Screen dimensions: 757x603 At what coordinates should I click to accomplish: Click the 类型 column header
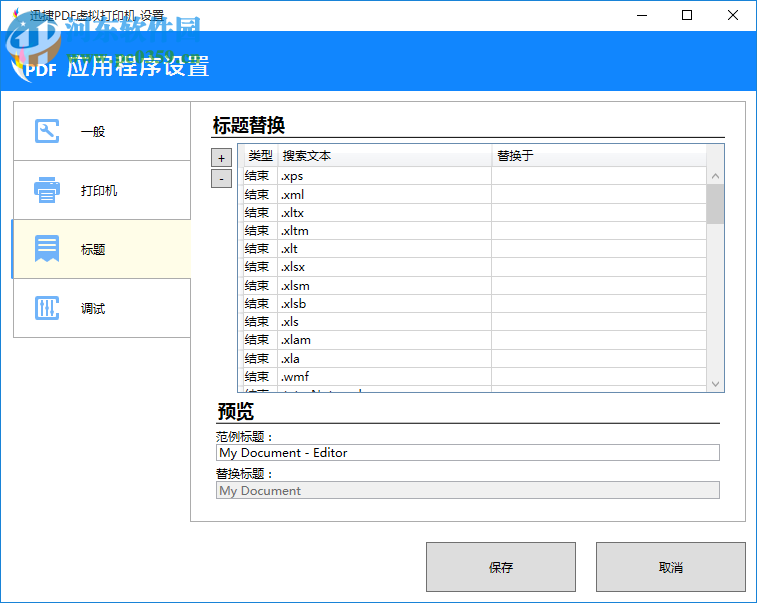260,156
